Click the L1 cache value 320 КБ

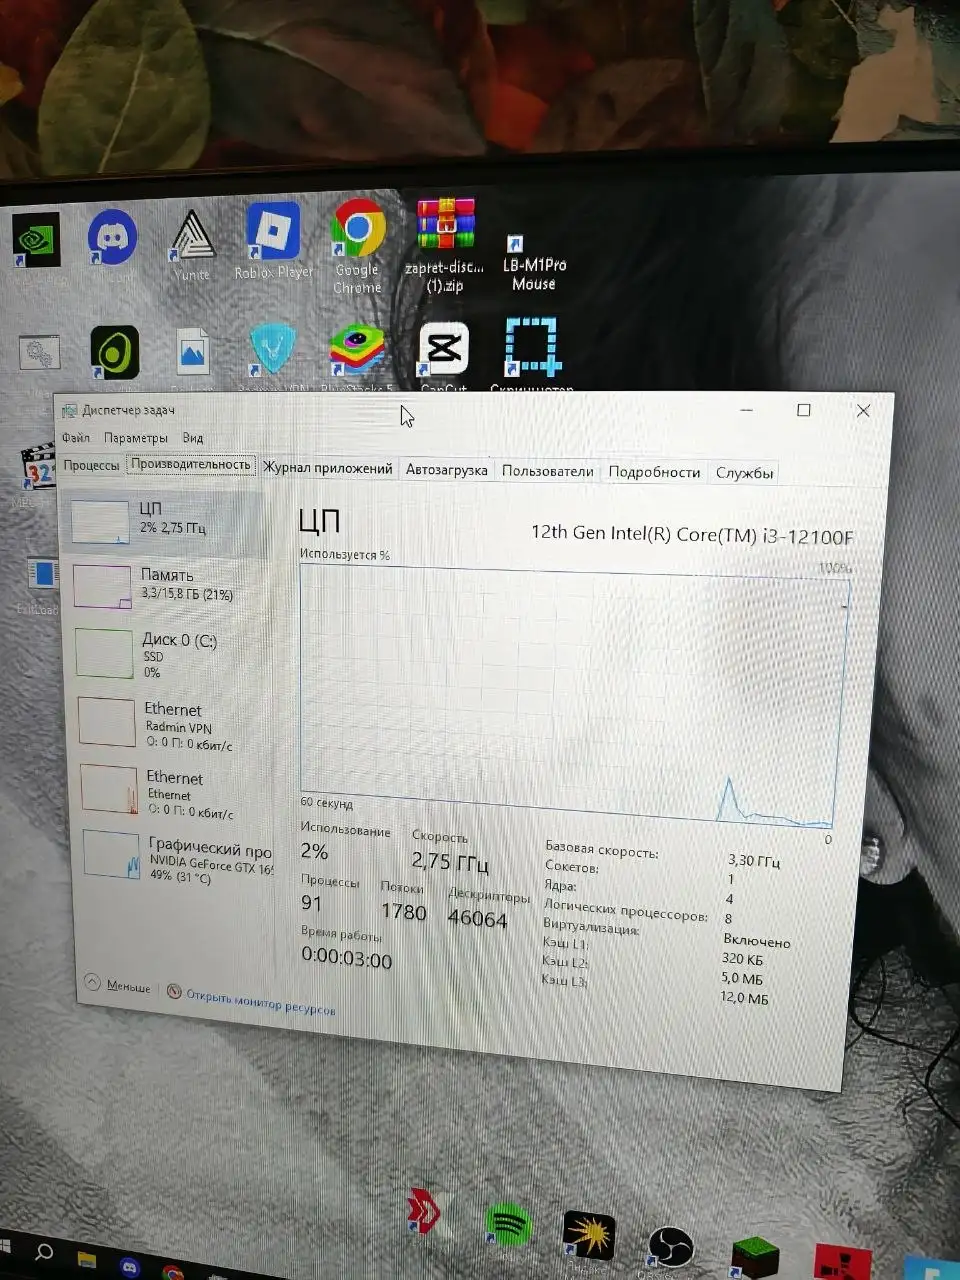pos(742,959)
